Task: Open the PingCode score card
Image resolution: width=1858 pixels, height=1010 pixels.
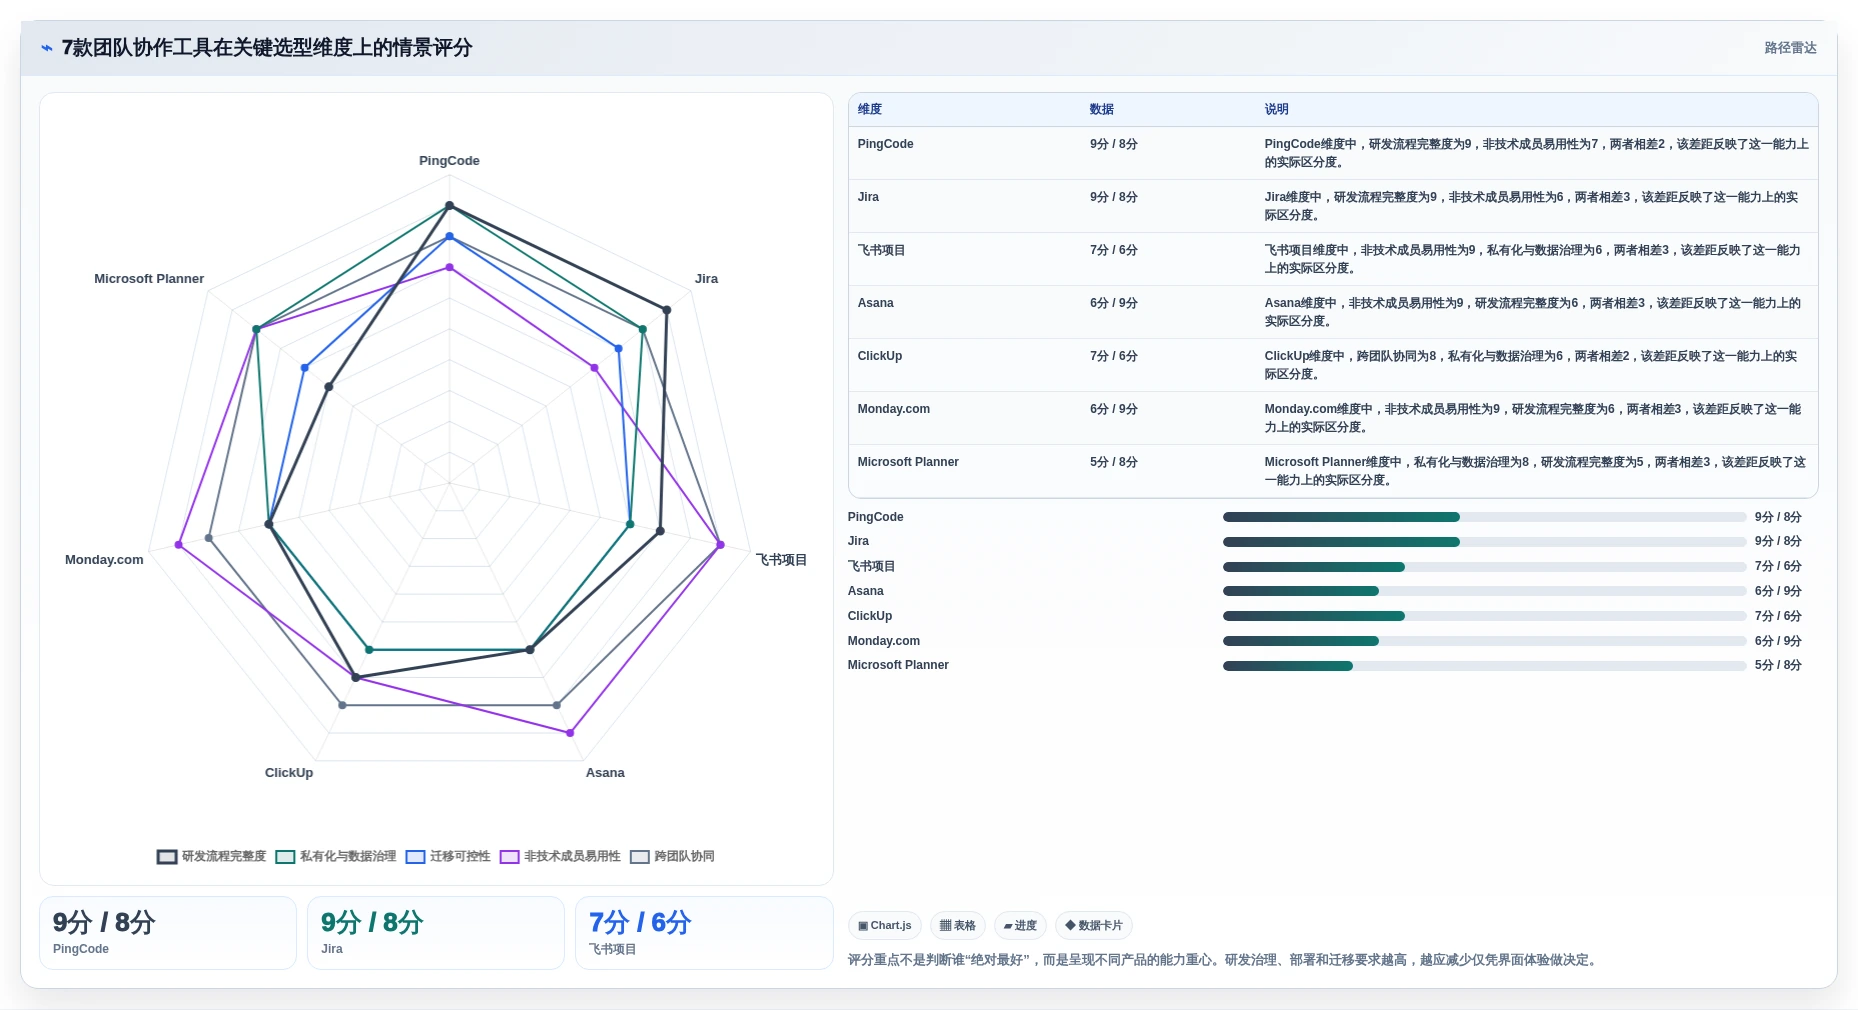Action: click(x=168, y=933)
